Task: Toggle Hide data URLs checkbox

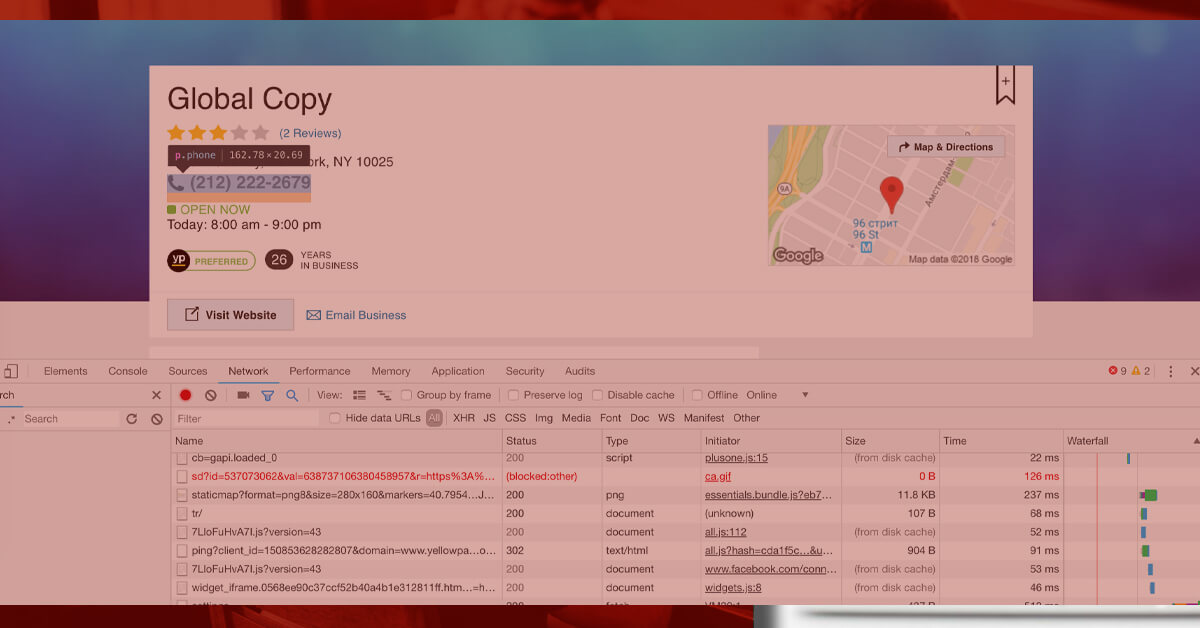Action: [335, 418]
